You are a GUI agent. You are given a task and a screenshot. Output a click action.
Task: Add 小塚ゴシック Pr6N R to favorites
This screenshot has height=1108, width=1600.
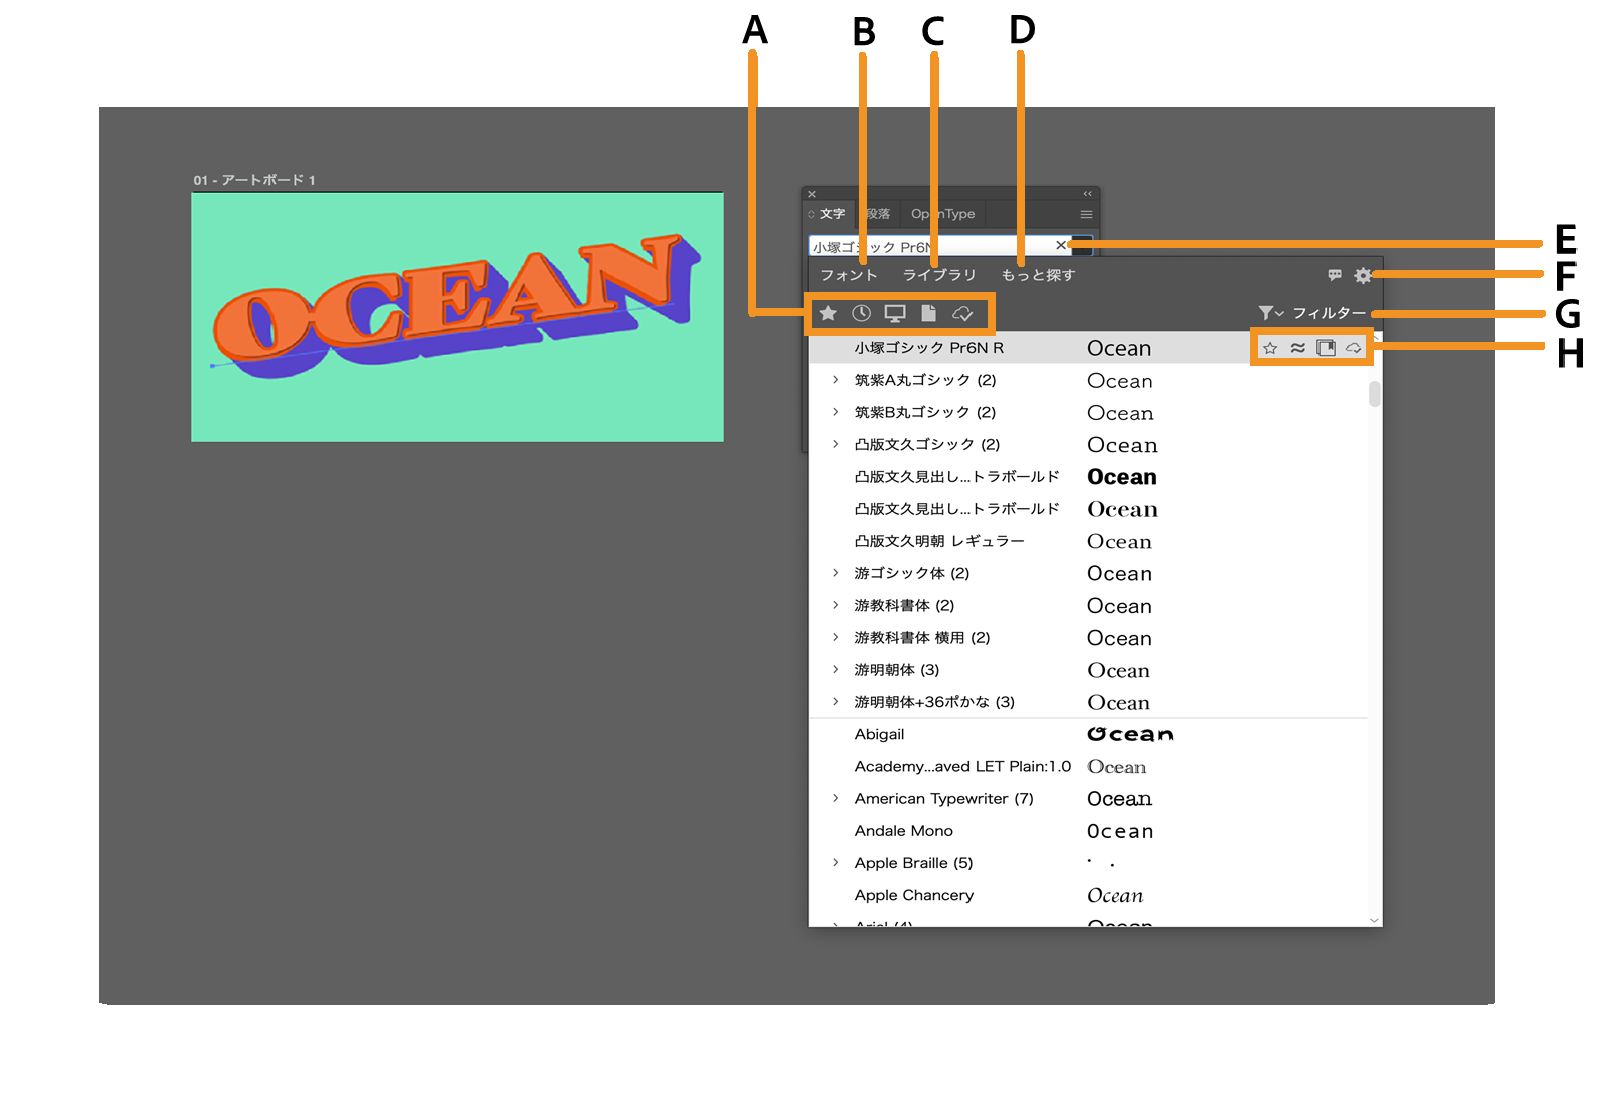[x=1270, y=348]
